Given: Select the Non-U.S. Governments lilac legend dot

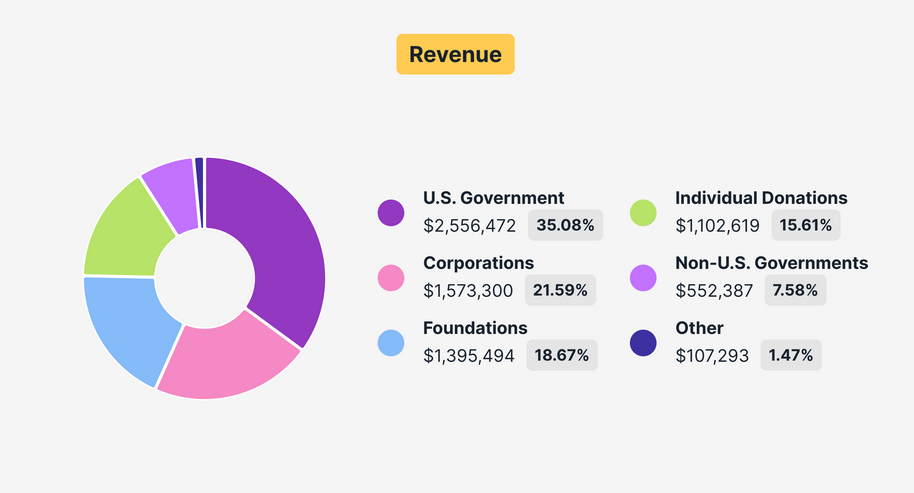Looking at the screenshot, I should 643,278.
